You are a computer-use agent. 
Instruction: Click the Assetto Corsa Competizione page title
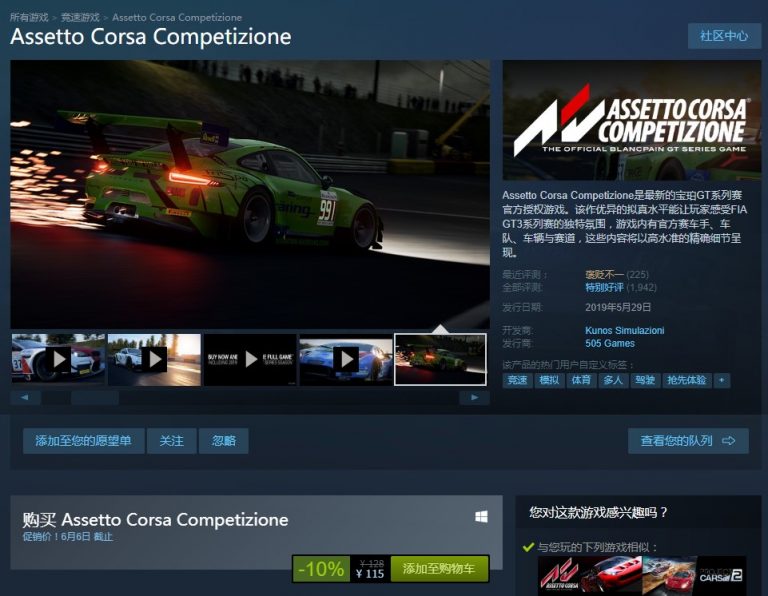(x=151, y=37)
